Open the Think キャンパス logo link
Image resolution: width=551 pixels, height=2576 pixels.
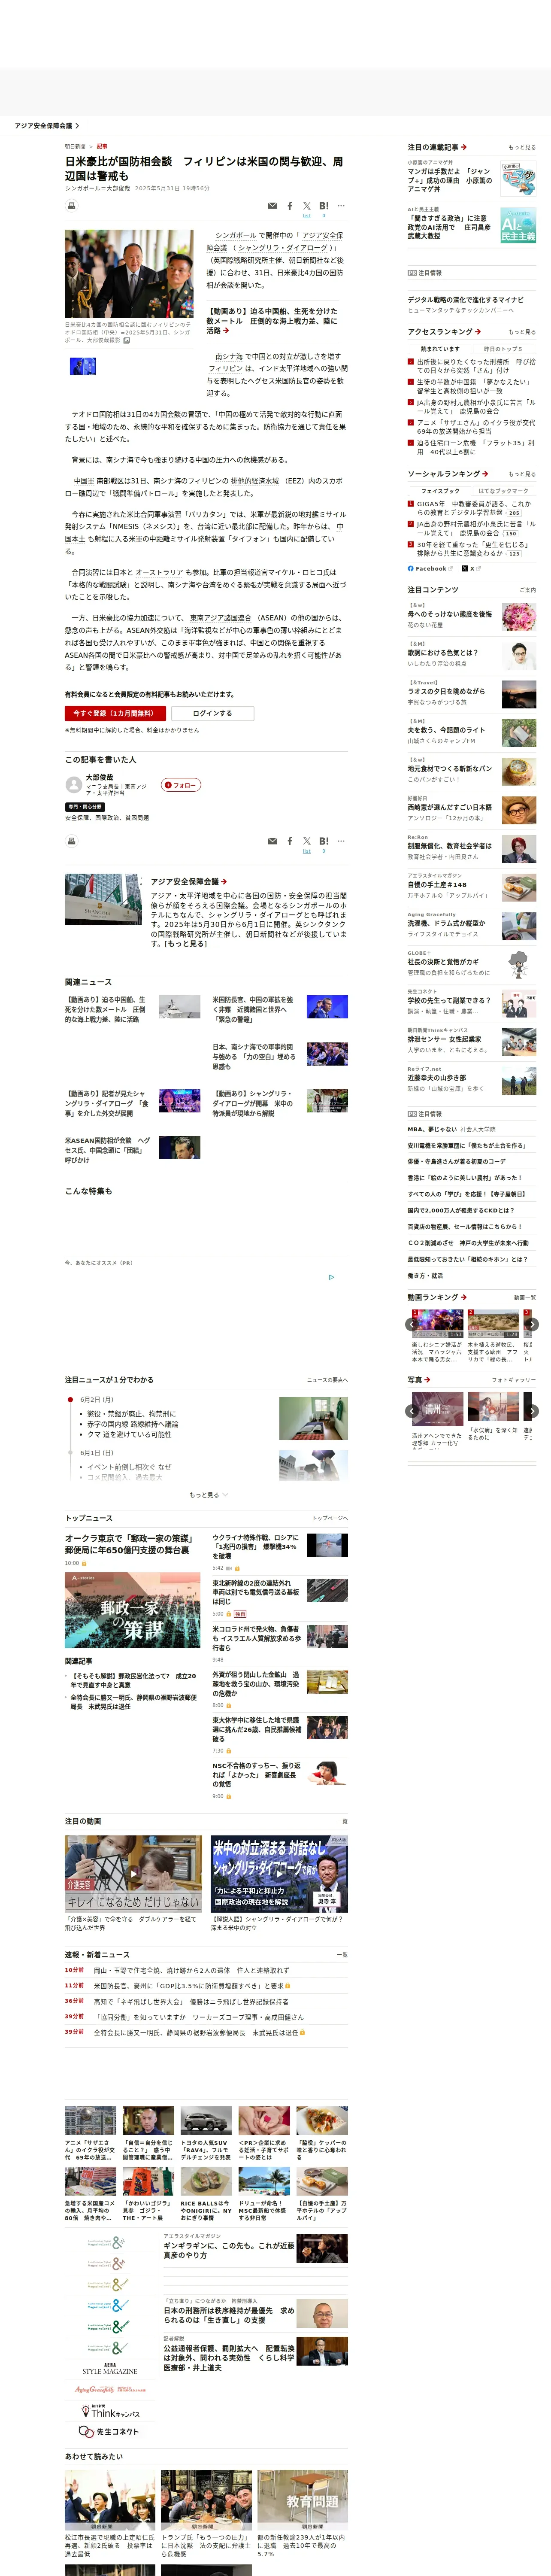click(x=110, y=2411)
